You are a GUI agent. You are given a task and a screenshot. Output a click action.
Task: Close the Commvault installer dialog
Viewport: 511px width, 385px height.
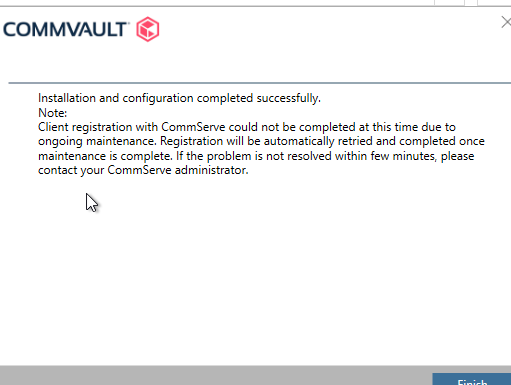tap(506, 22)
